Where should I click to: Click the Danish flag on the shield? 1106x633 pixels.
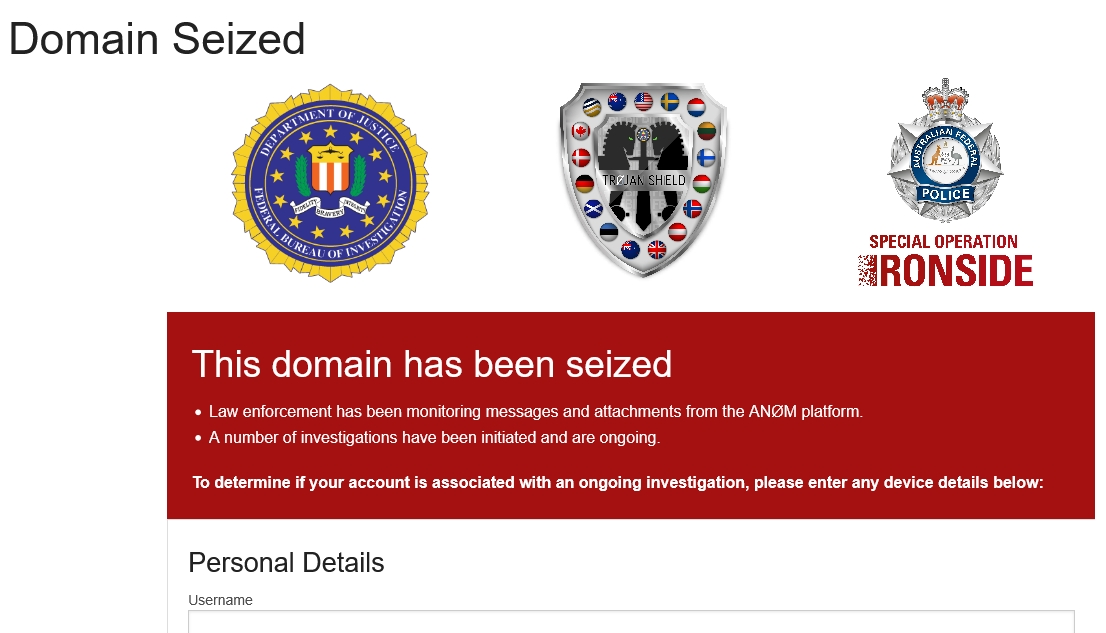[x=581, y=157]
